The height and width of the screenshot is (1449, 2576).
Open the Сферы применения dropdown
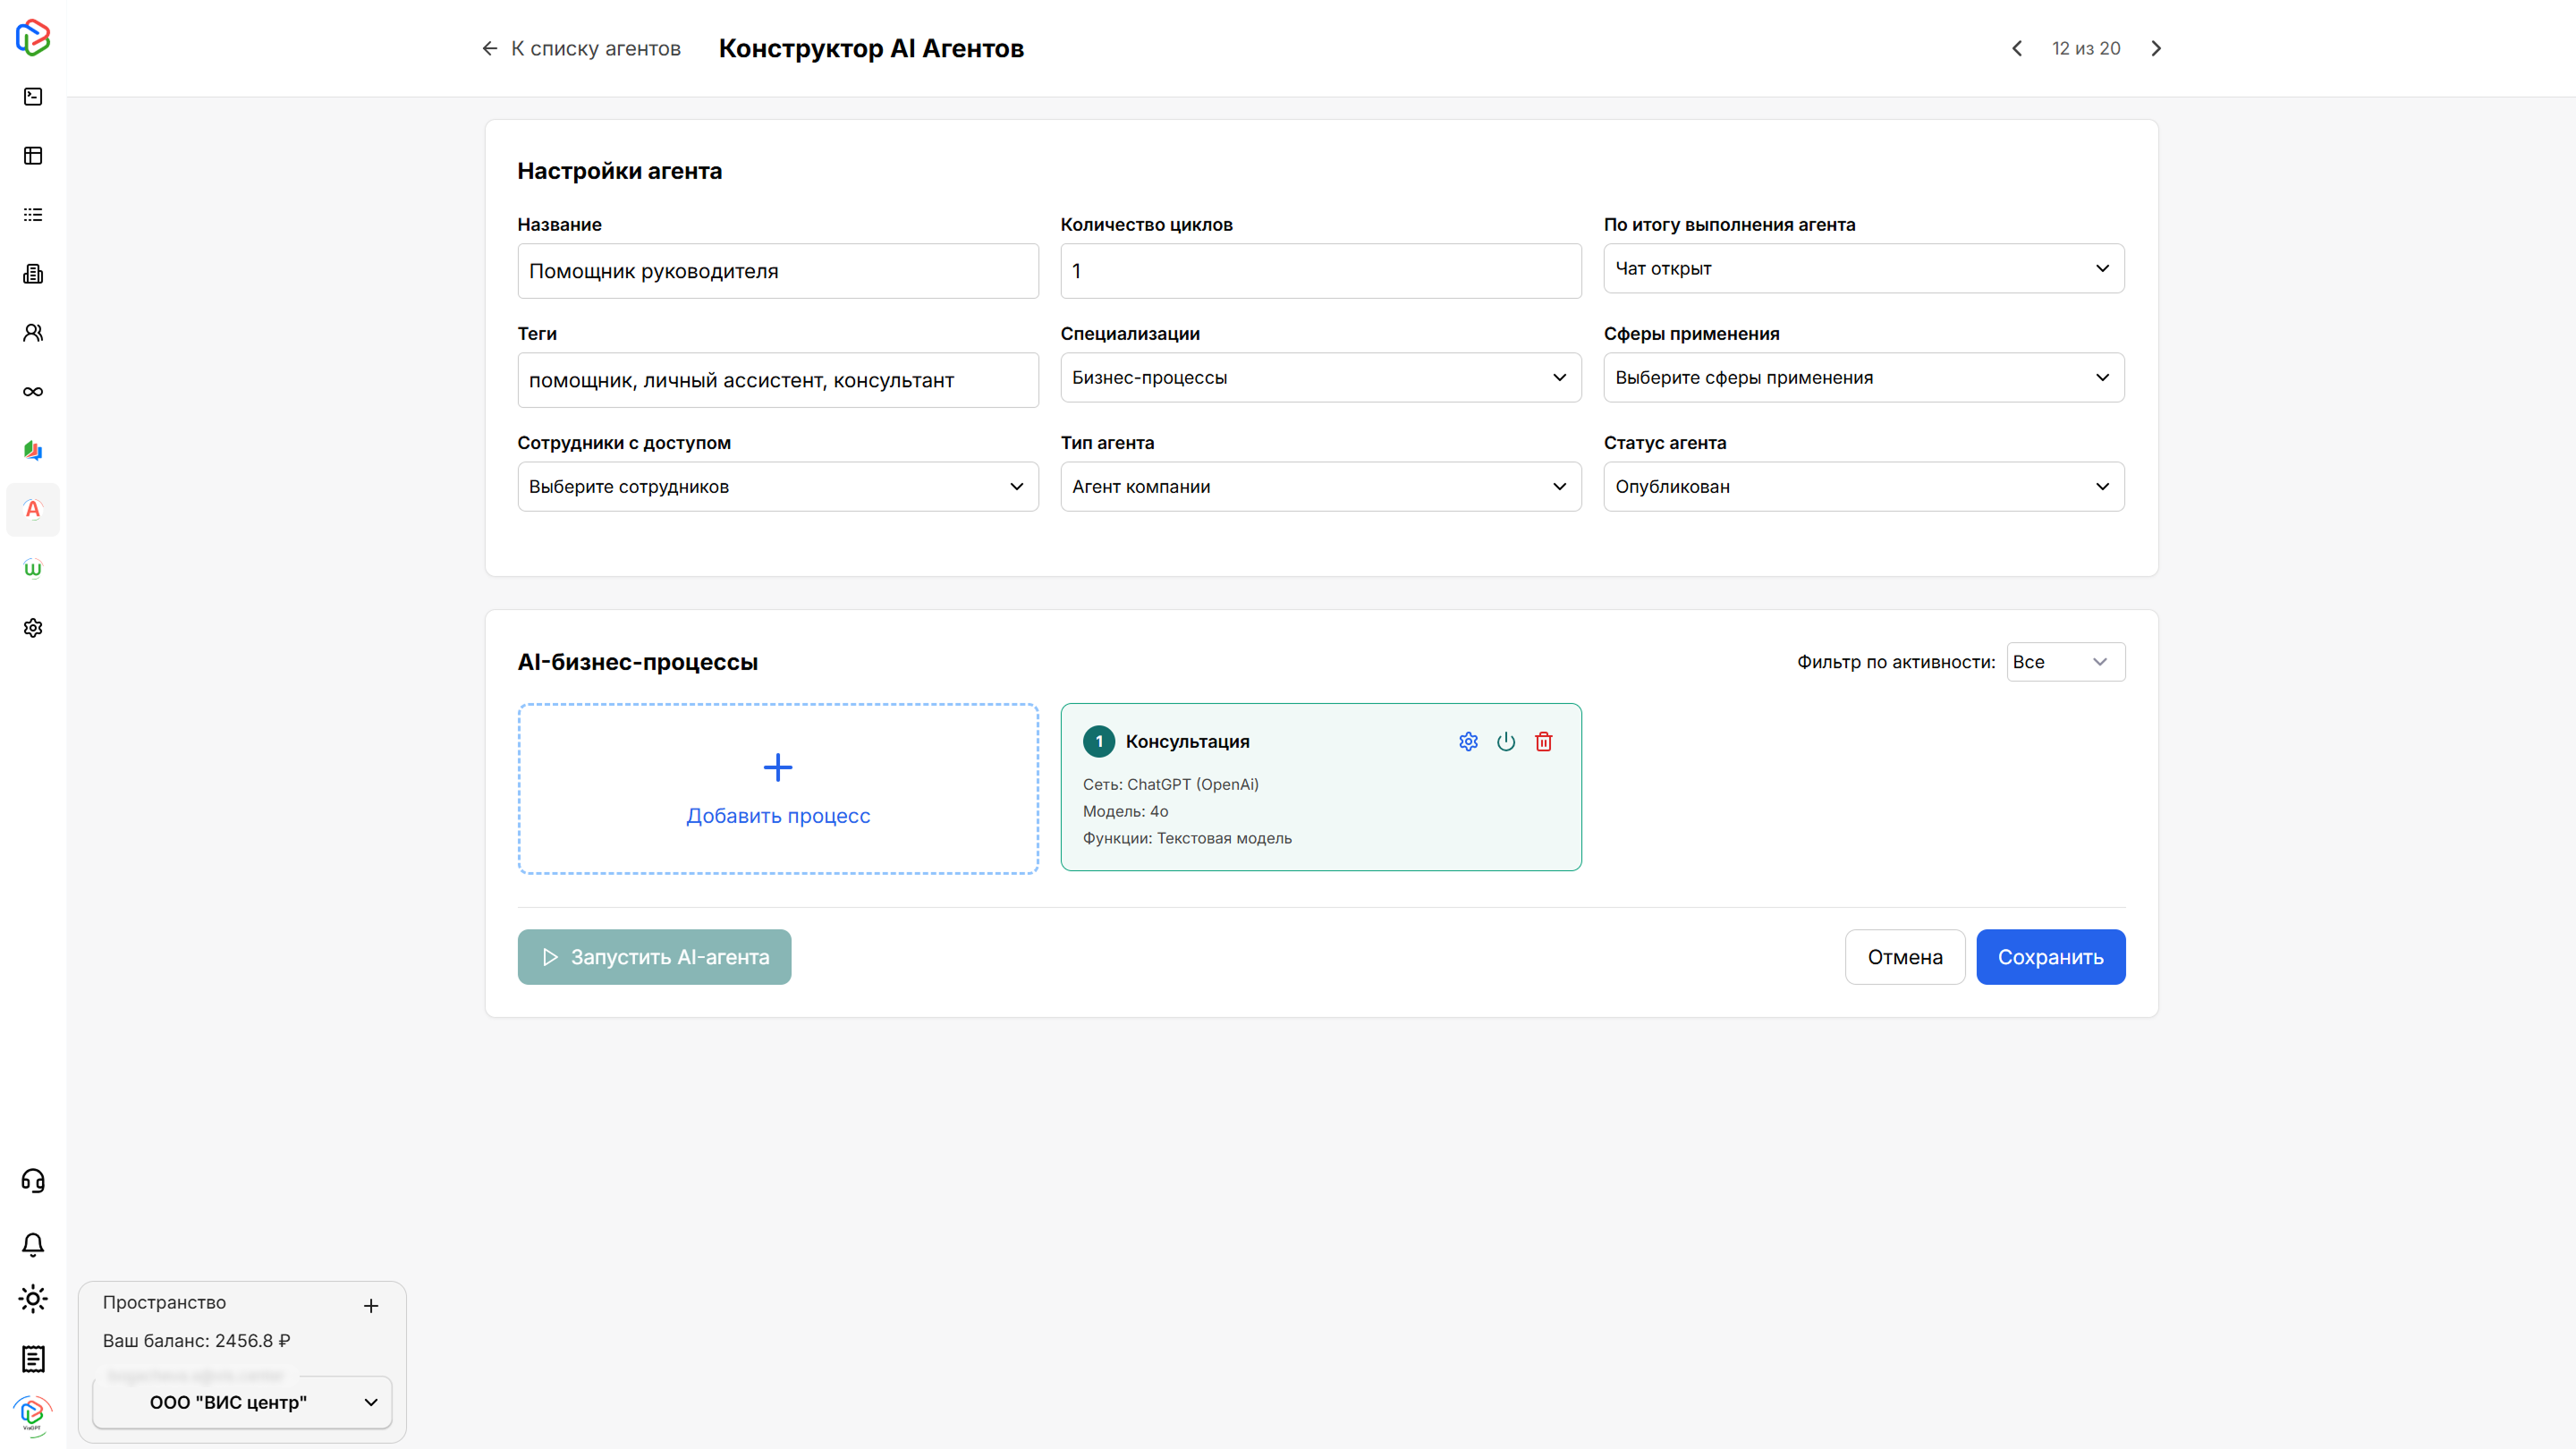point(1863,377)
